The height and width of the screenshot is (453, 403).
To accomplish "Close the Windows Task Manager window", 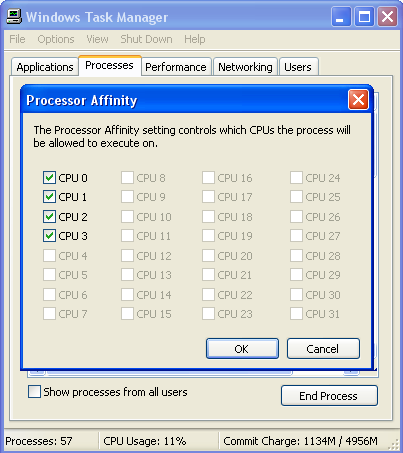I will (387, 16).
